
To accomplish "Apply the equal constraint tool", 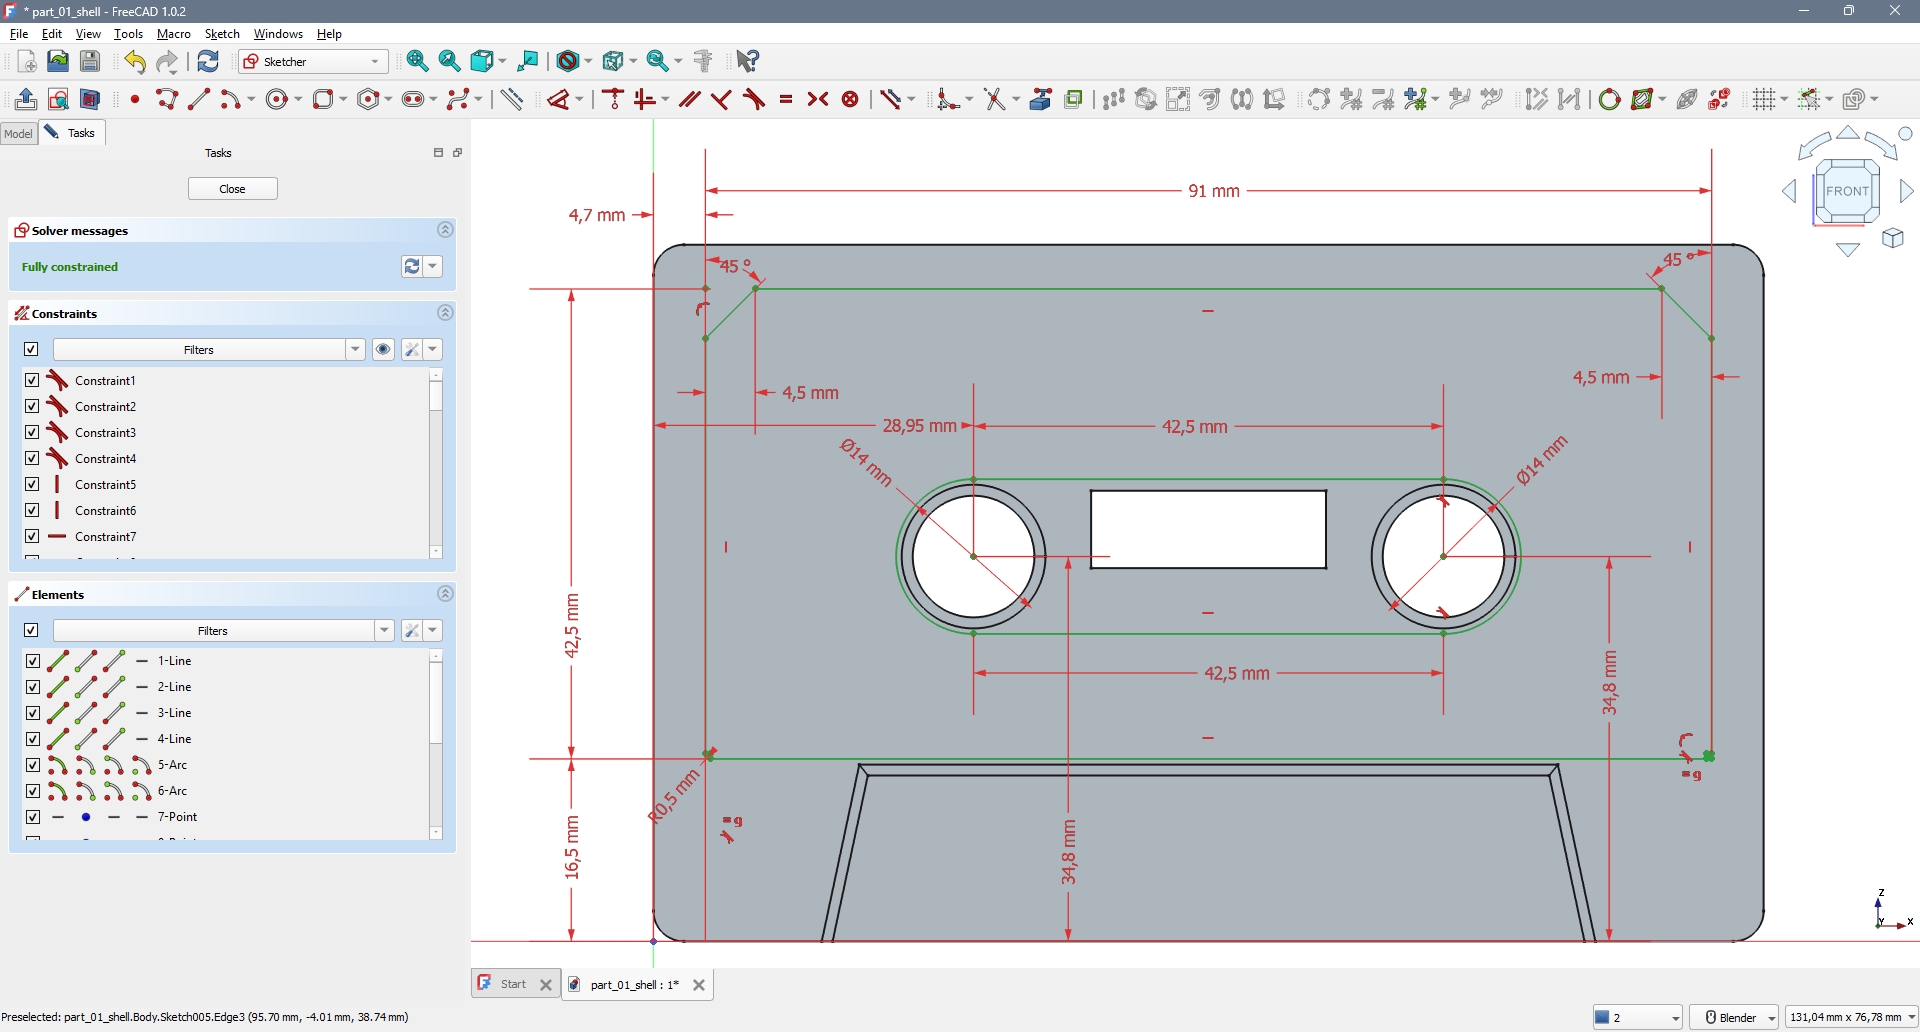I will [786, 99].
